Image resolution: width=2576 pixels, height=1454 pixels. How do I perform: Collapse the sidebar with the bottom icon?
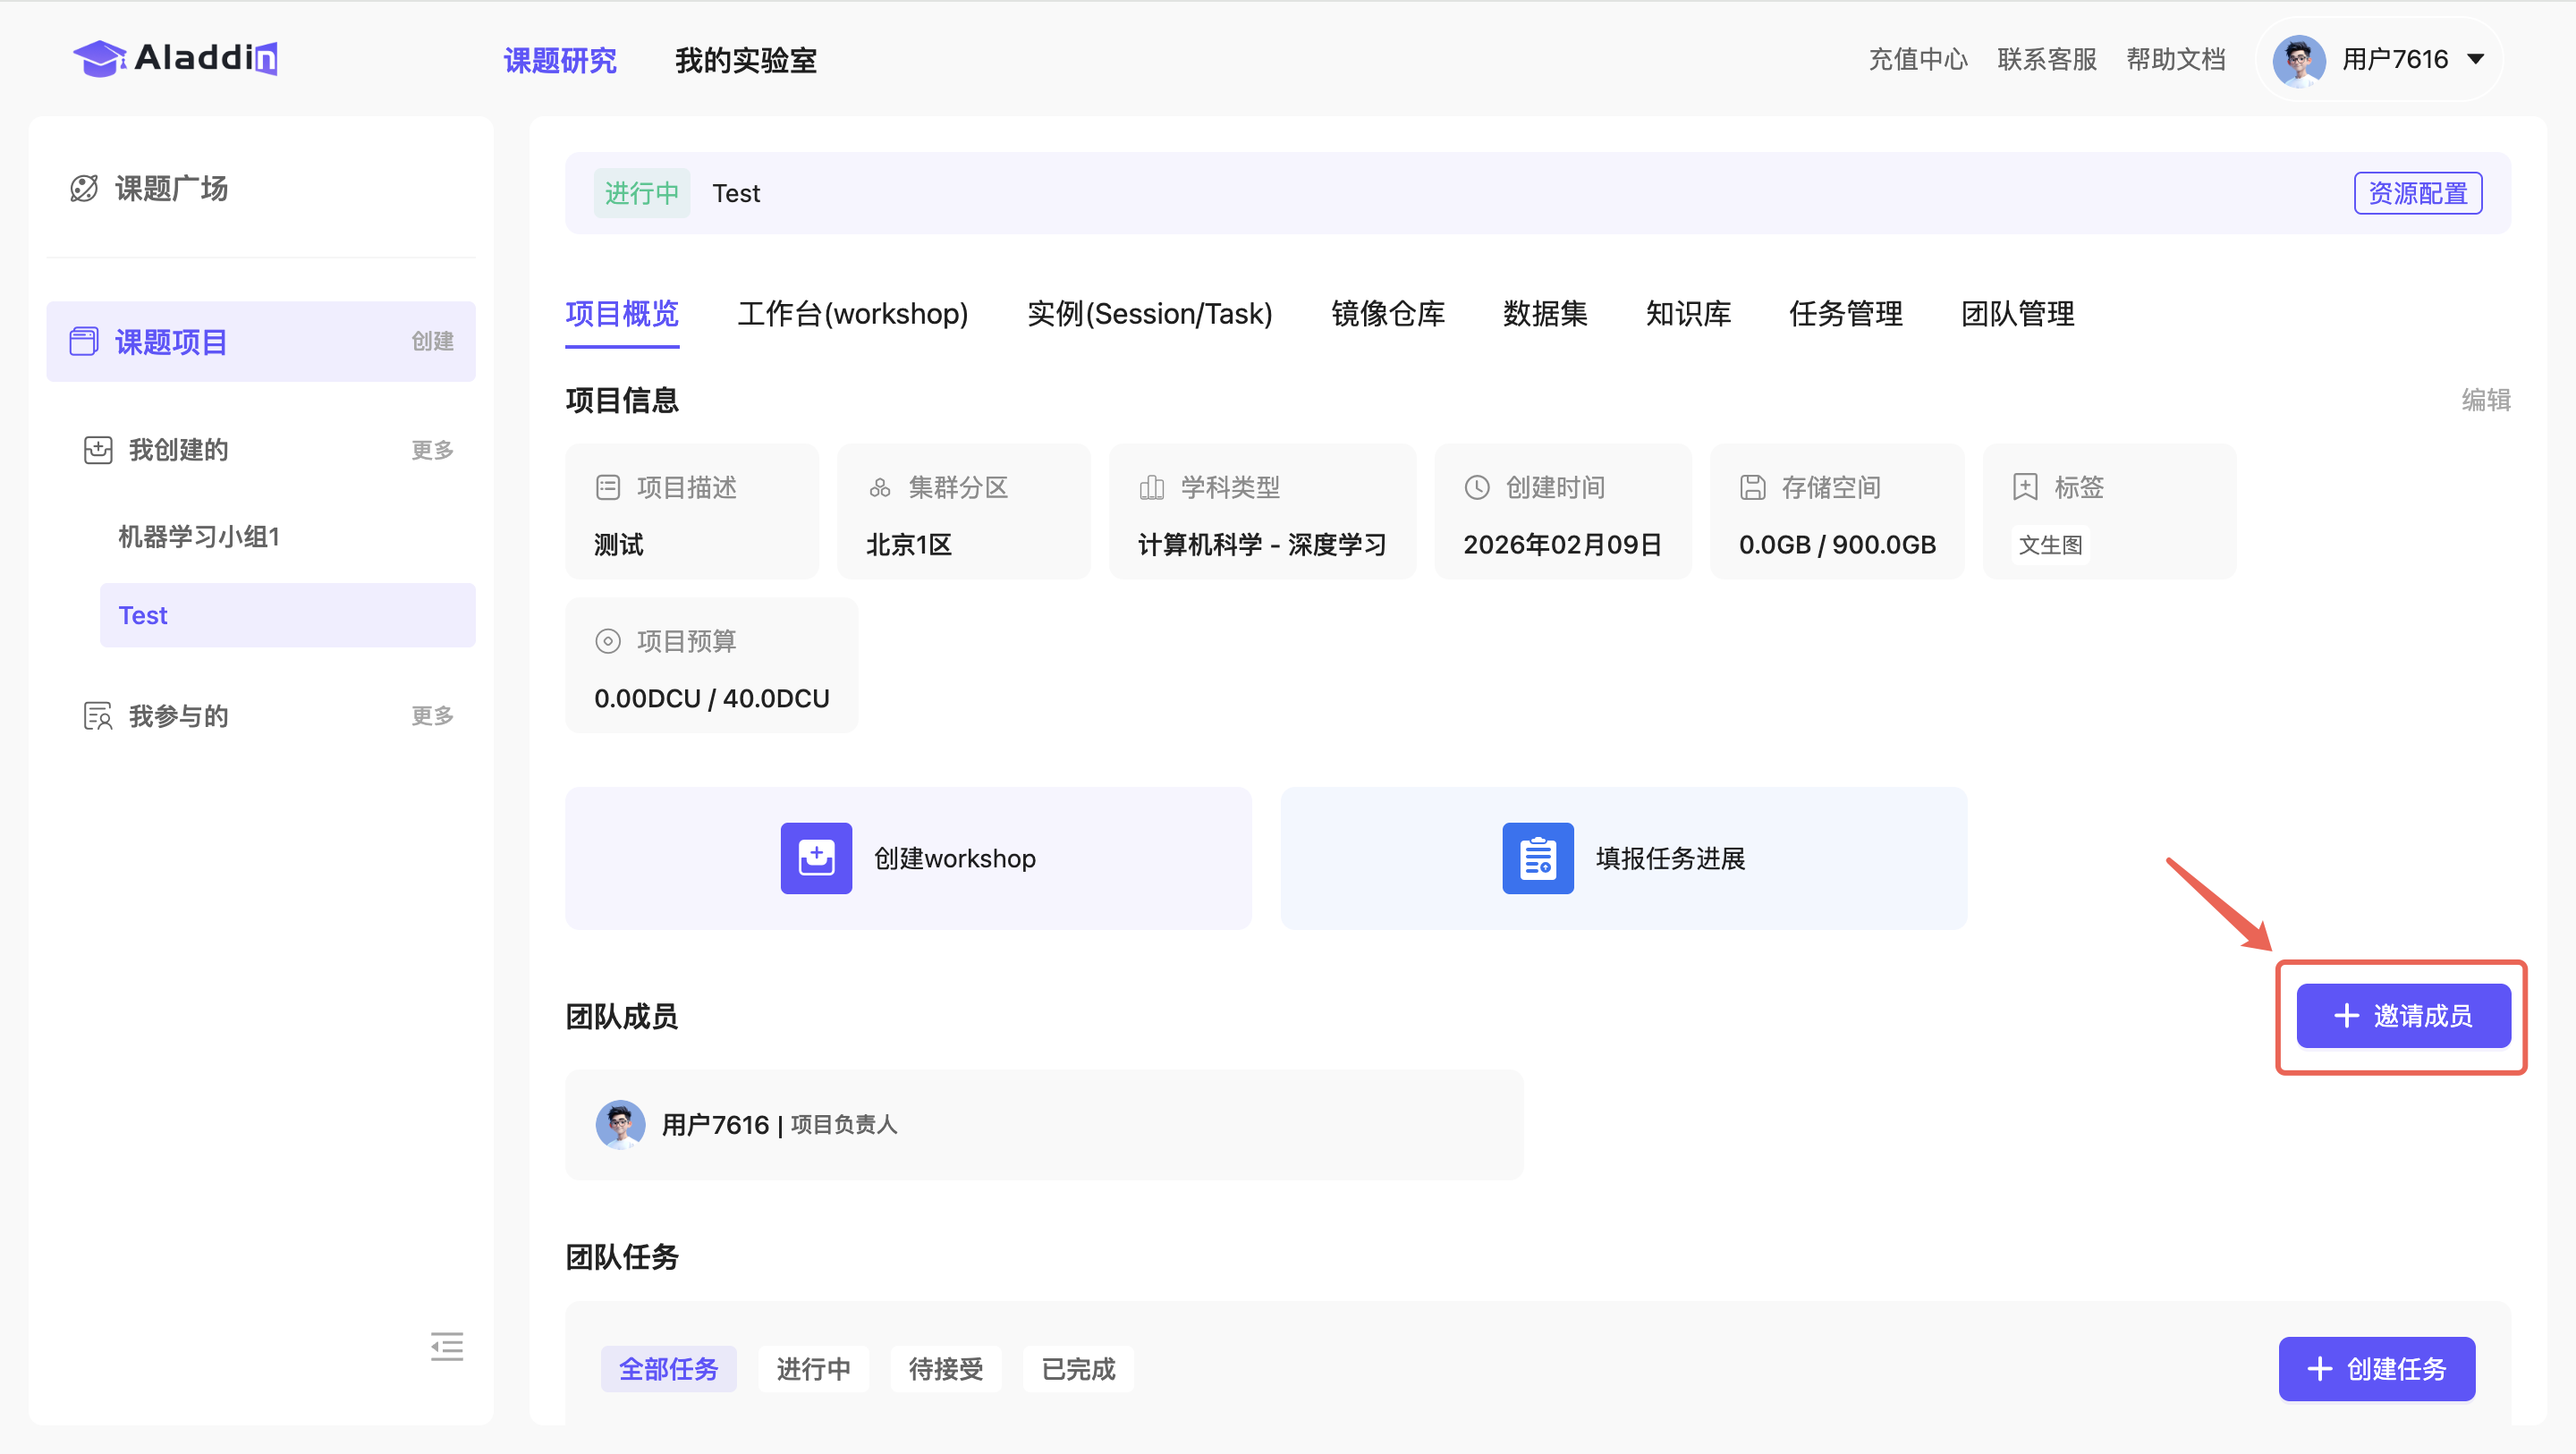click(447, 1347)
